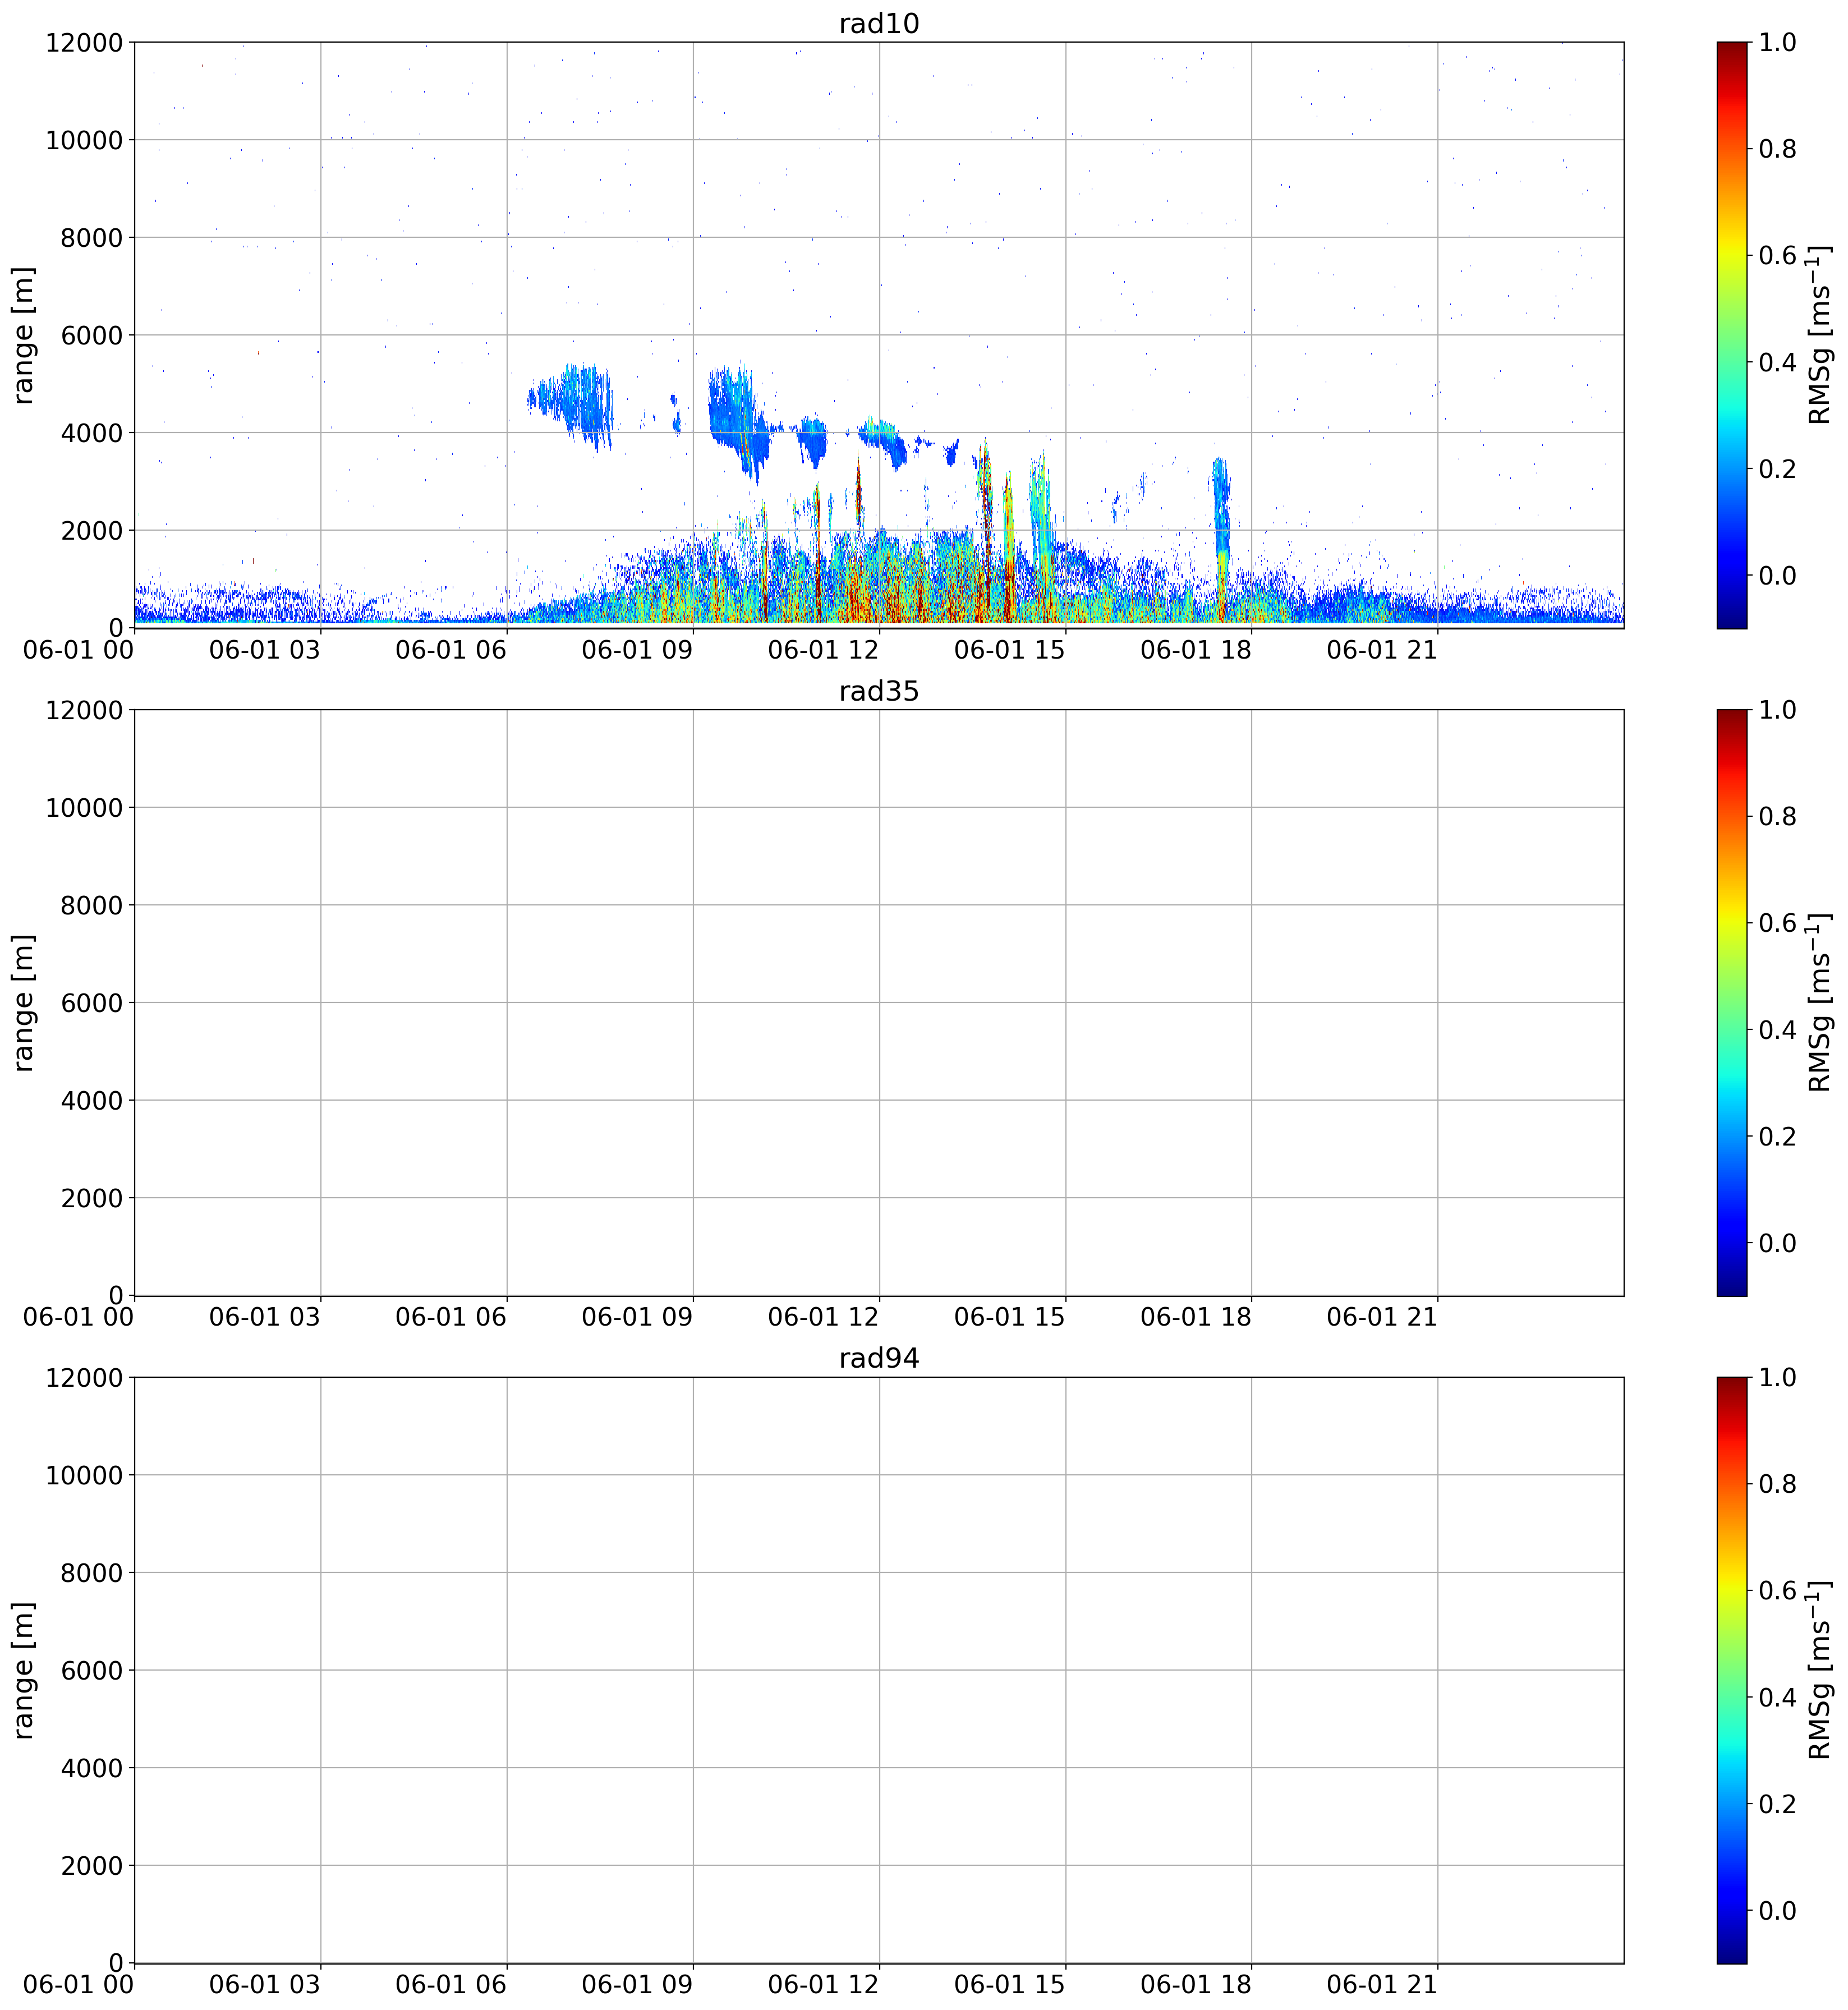1848x2010 pixels.
Task: Click the "0.2" tick on the rad35 colorbar
Action: point(1777,1136)
